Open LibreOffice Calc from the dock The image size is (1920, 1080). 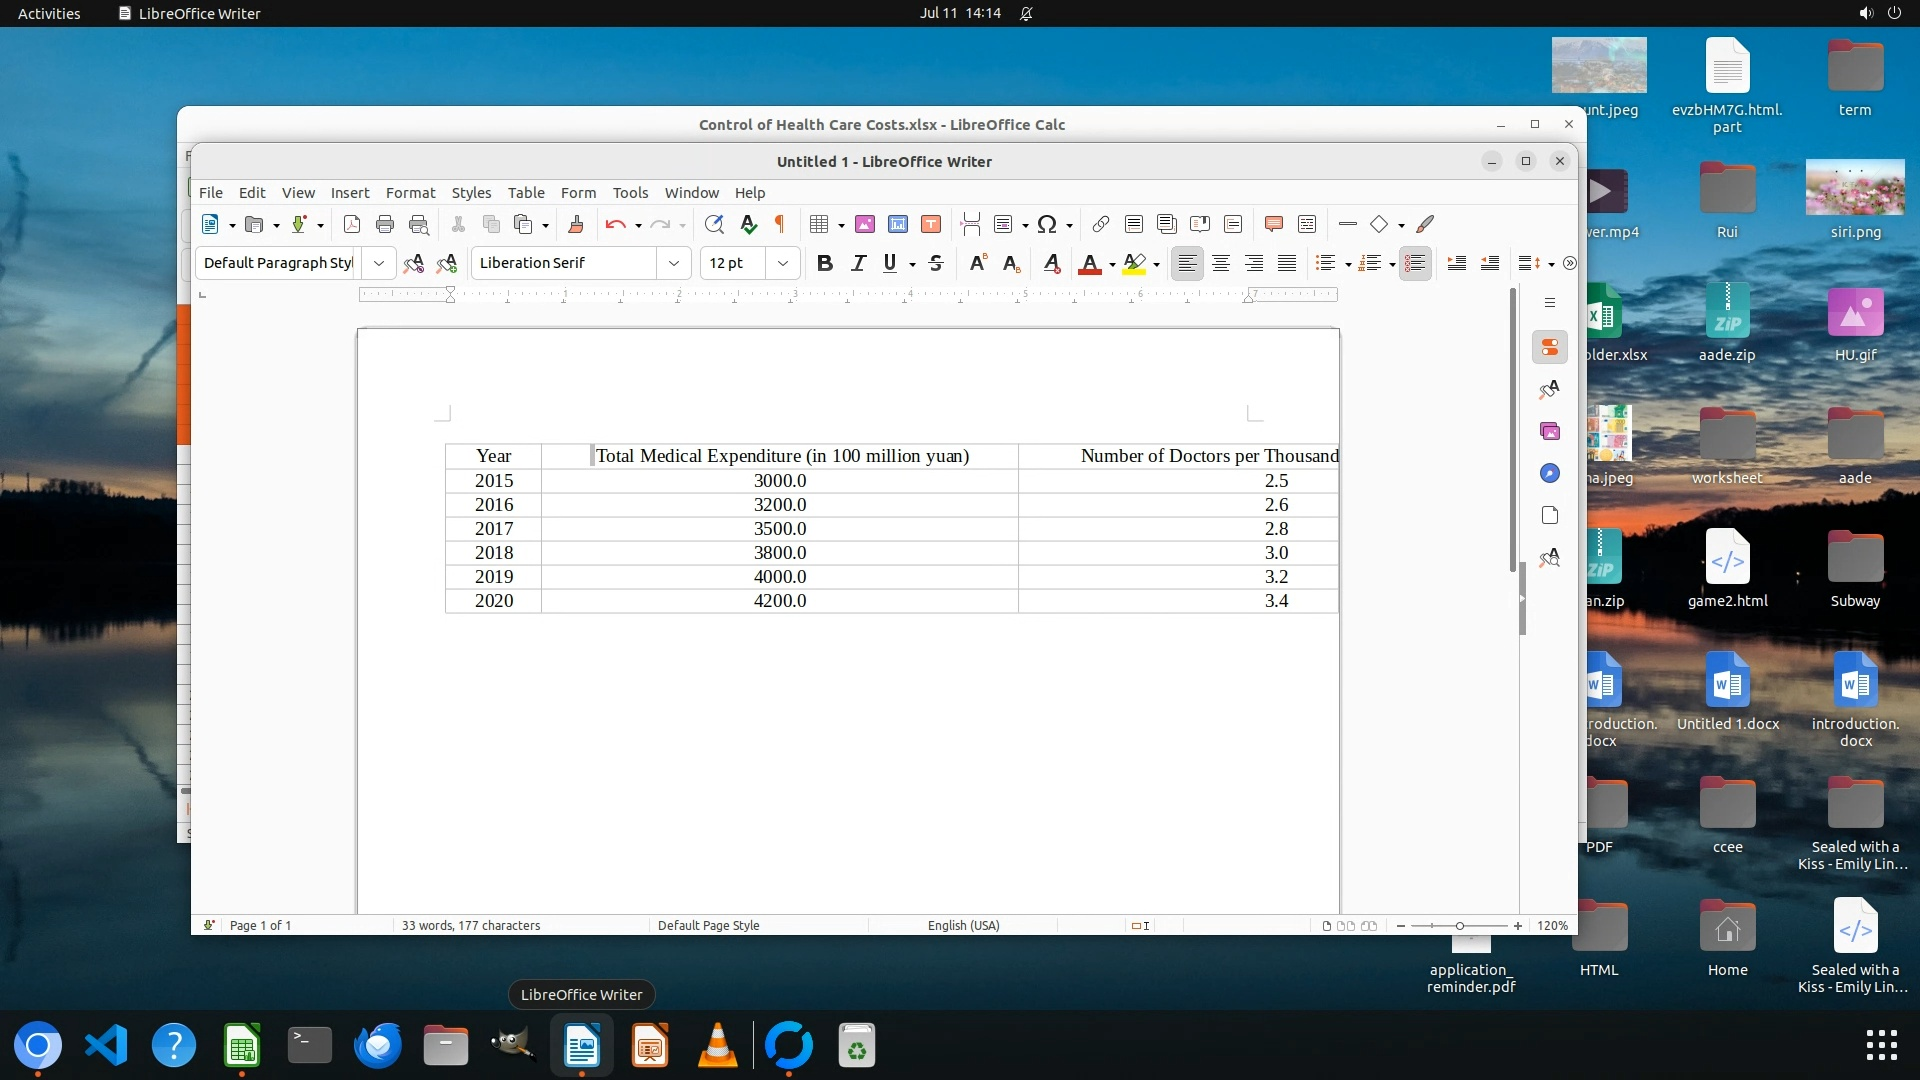tap(242, 1046)
